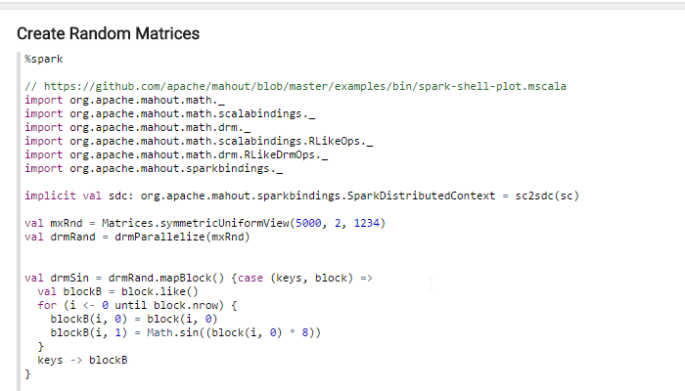Screen dimensions: 685x391
Task: Click line importing mahout.sparkbindings._
Action: [154, 169]
